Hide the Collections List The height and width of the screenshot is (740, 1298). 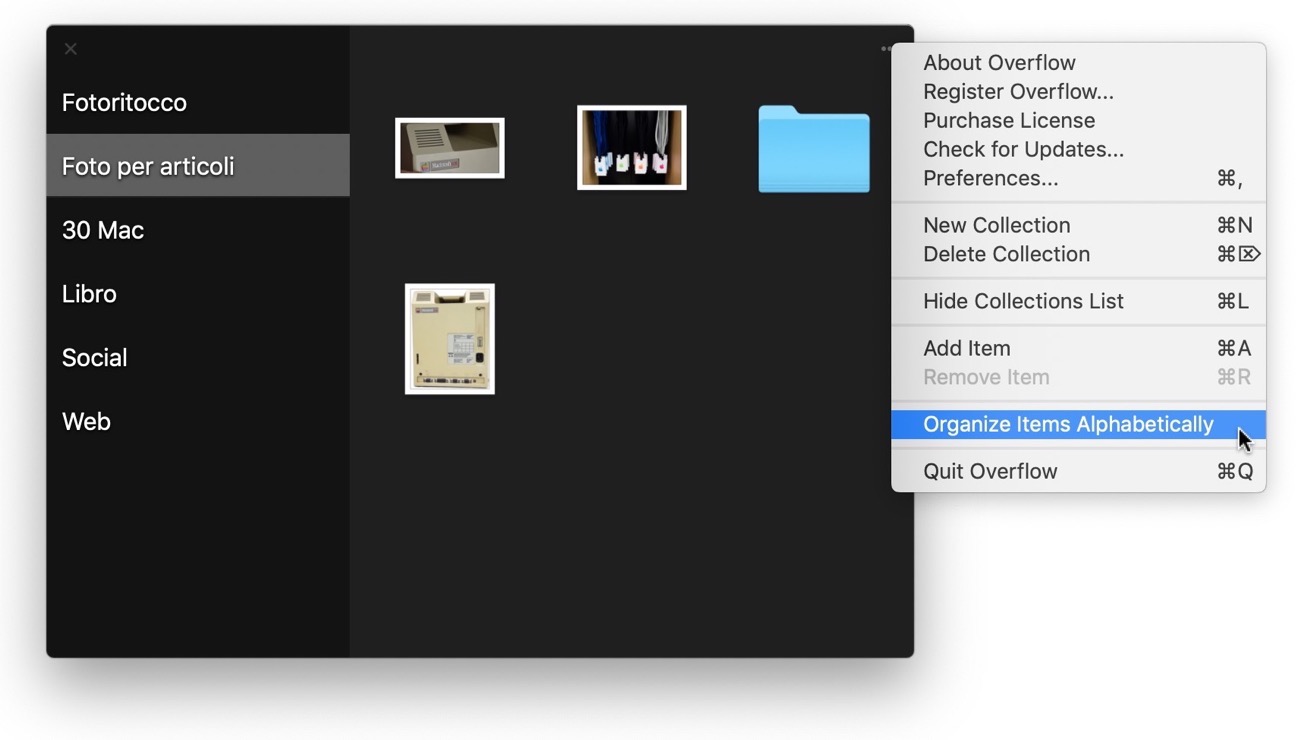pyautogui.click(x=1023, y=301)
